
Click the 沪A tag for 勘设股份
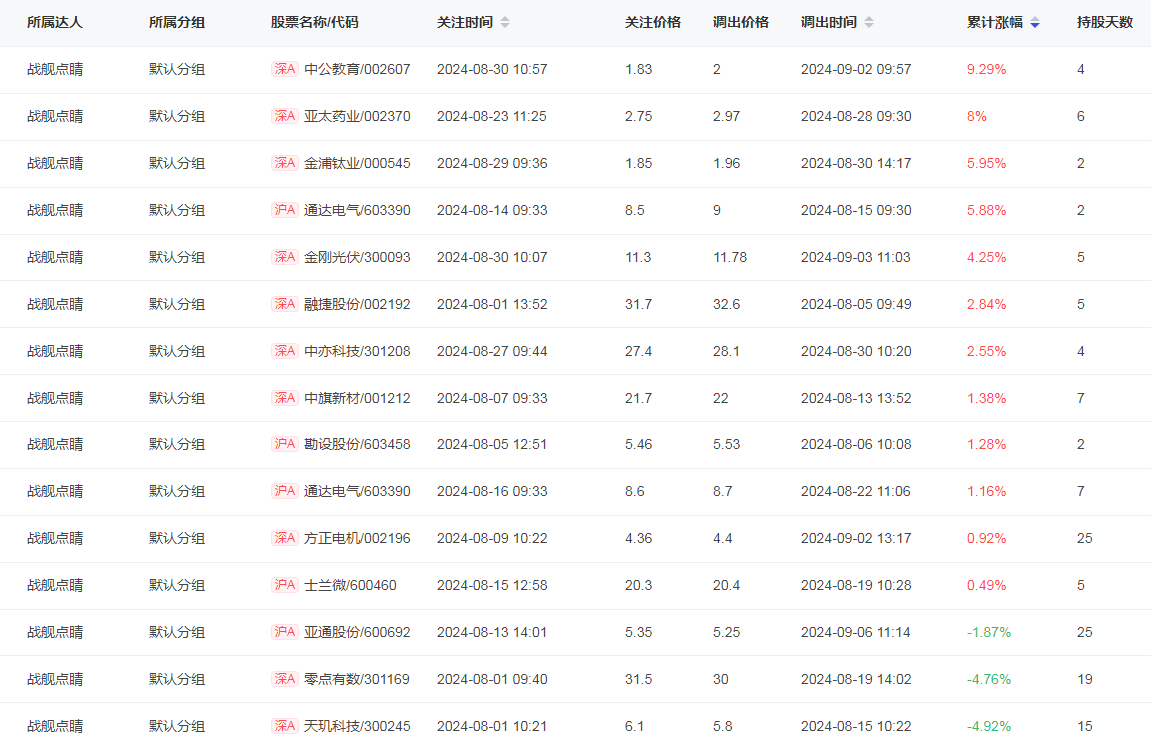(285, 444)
